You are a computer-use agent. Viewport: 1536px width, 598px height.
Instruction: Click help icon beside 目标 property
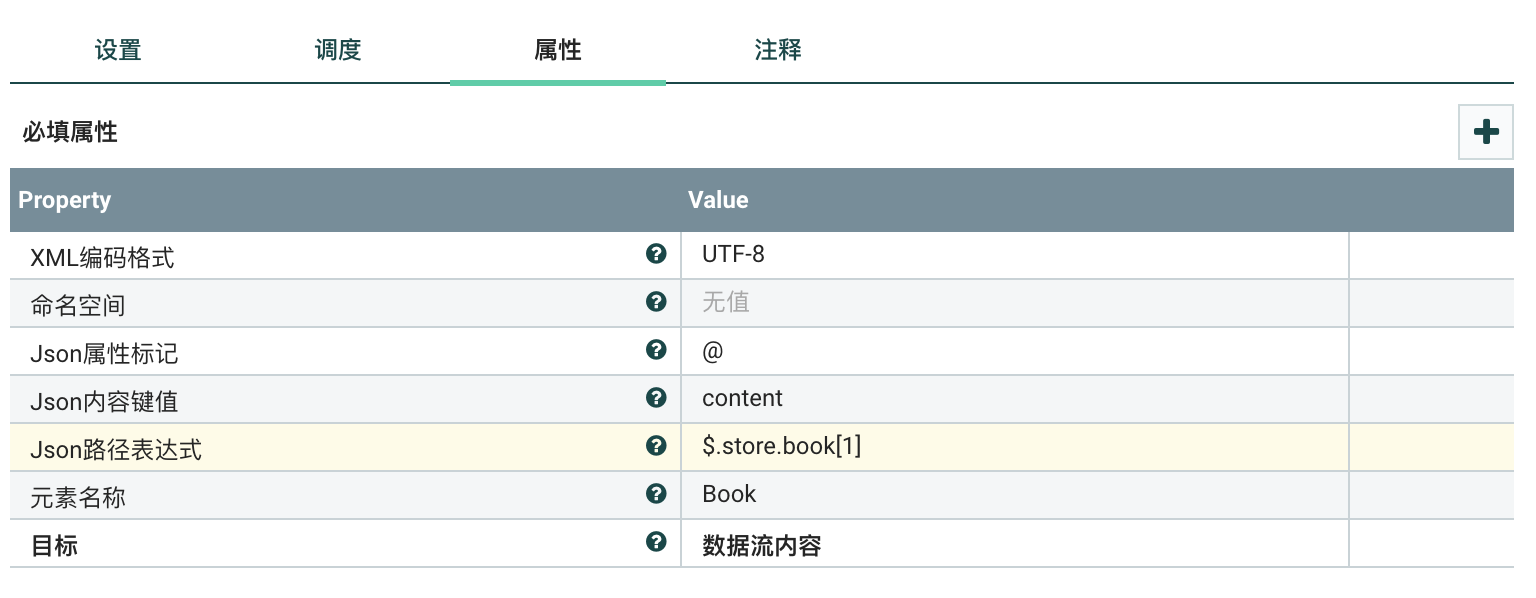click(656, 542)
